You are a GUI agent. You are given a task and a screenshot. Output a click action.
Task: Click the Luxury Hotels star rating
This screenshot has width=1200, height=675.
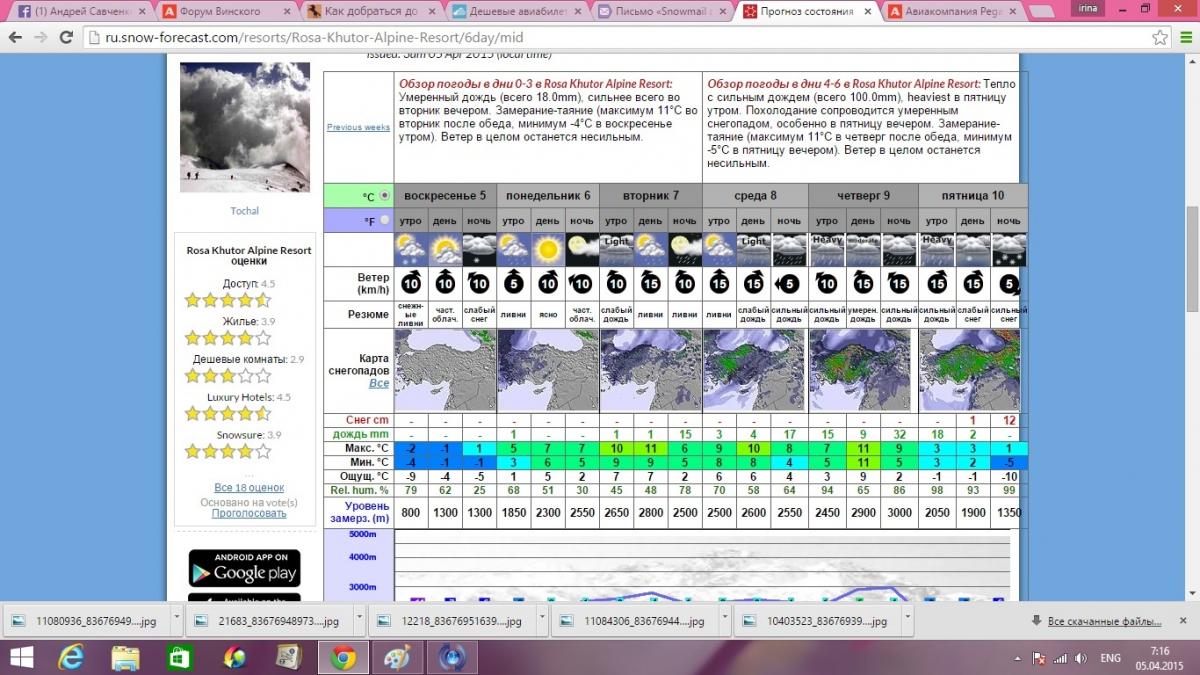pyautogui.click(x=229, y=413)
